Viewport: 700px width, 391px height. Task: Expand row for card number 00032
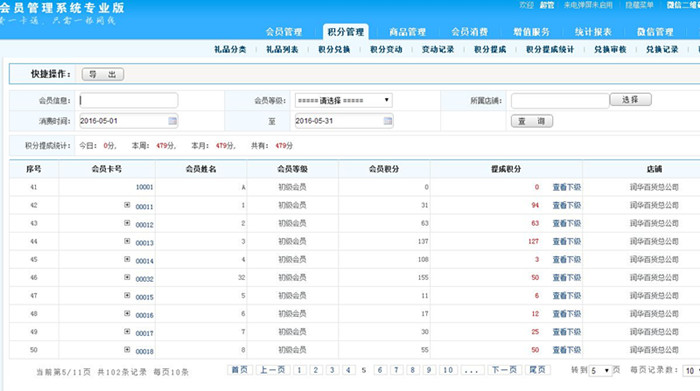click(127, 277)
